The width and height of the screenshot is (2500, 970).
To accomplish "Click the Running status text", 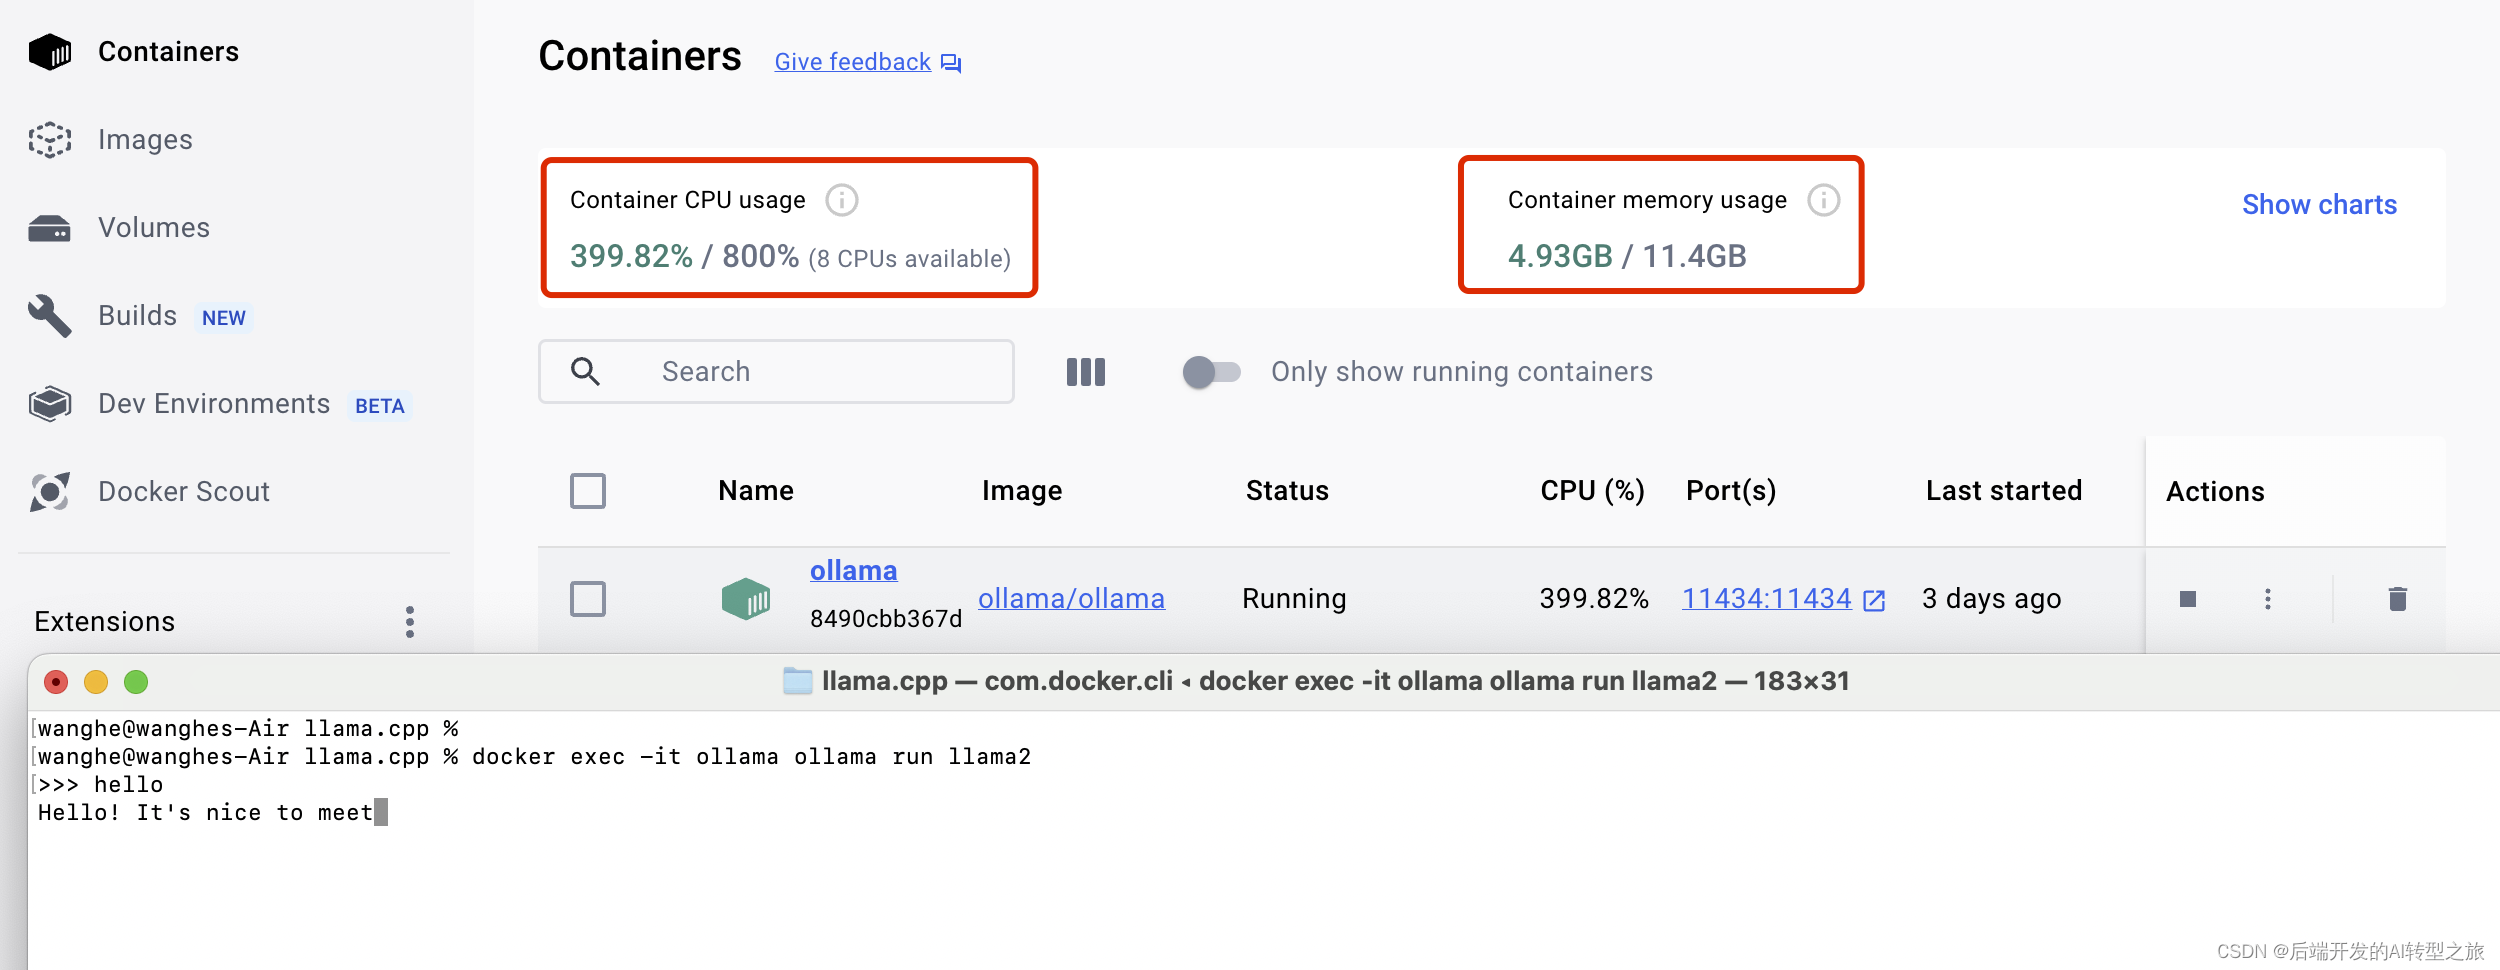I will [x=1294, y=599].
